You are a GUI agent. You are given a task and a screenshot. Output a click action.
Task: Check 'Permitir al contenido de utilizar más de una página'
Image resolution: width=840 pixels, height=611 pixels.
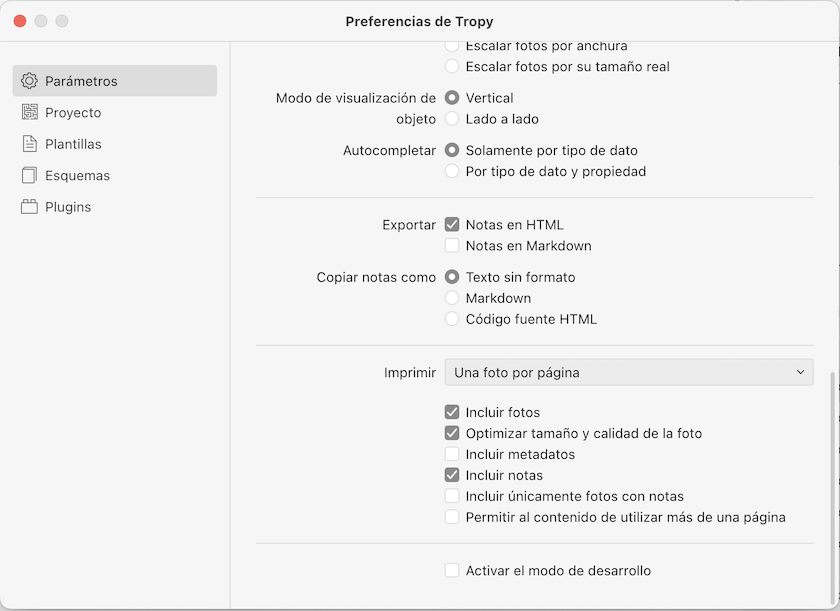[x=452, y=517]
